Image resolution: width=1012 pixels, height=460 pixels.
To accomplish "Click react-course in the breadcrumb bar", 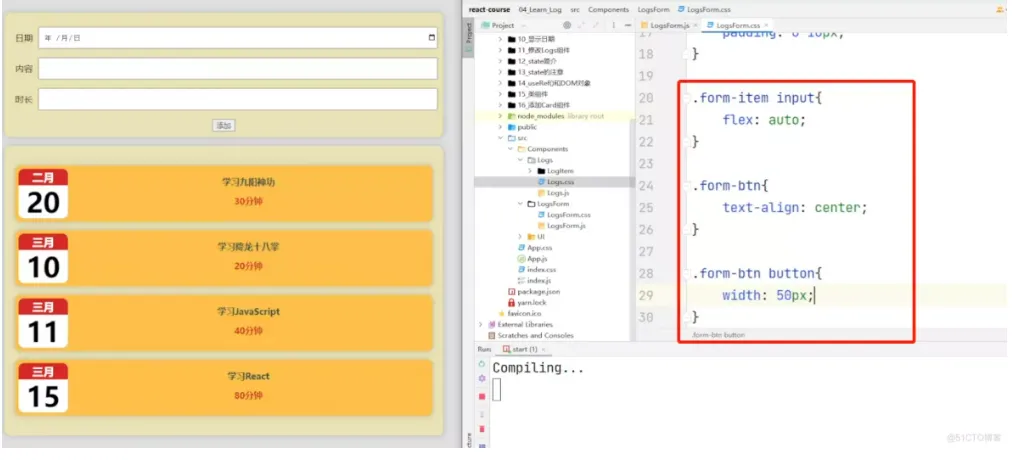I will click(489, 10).
